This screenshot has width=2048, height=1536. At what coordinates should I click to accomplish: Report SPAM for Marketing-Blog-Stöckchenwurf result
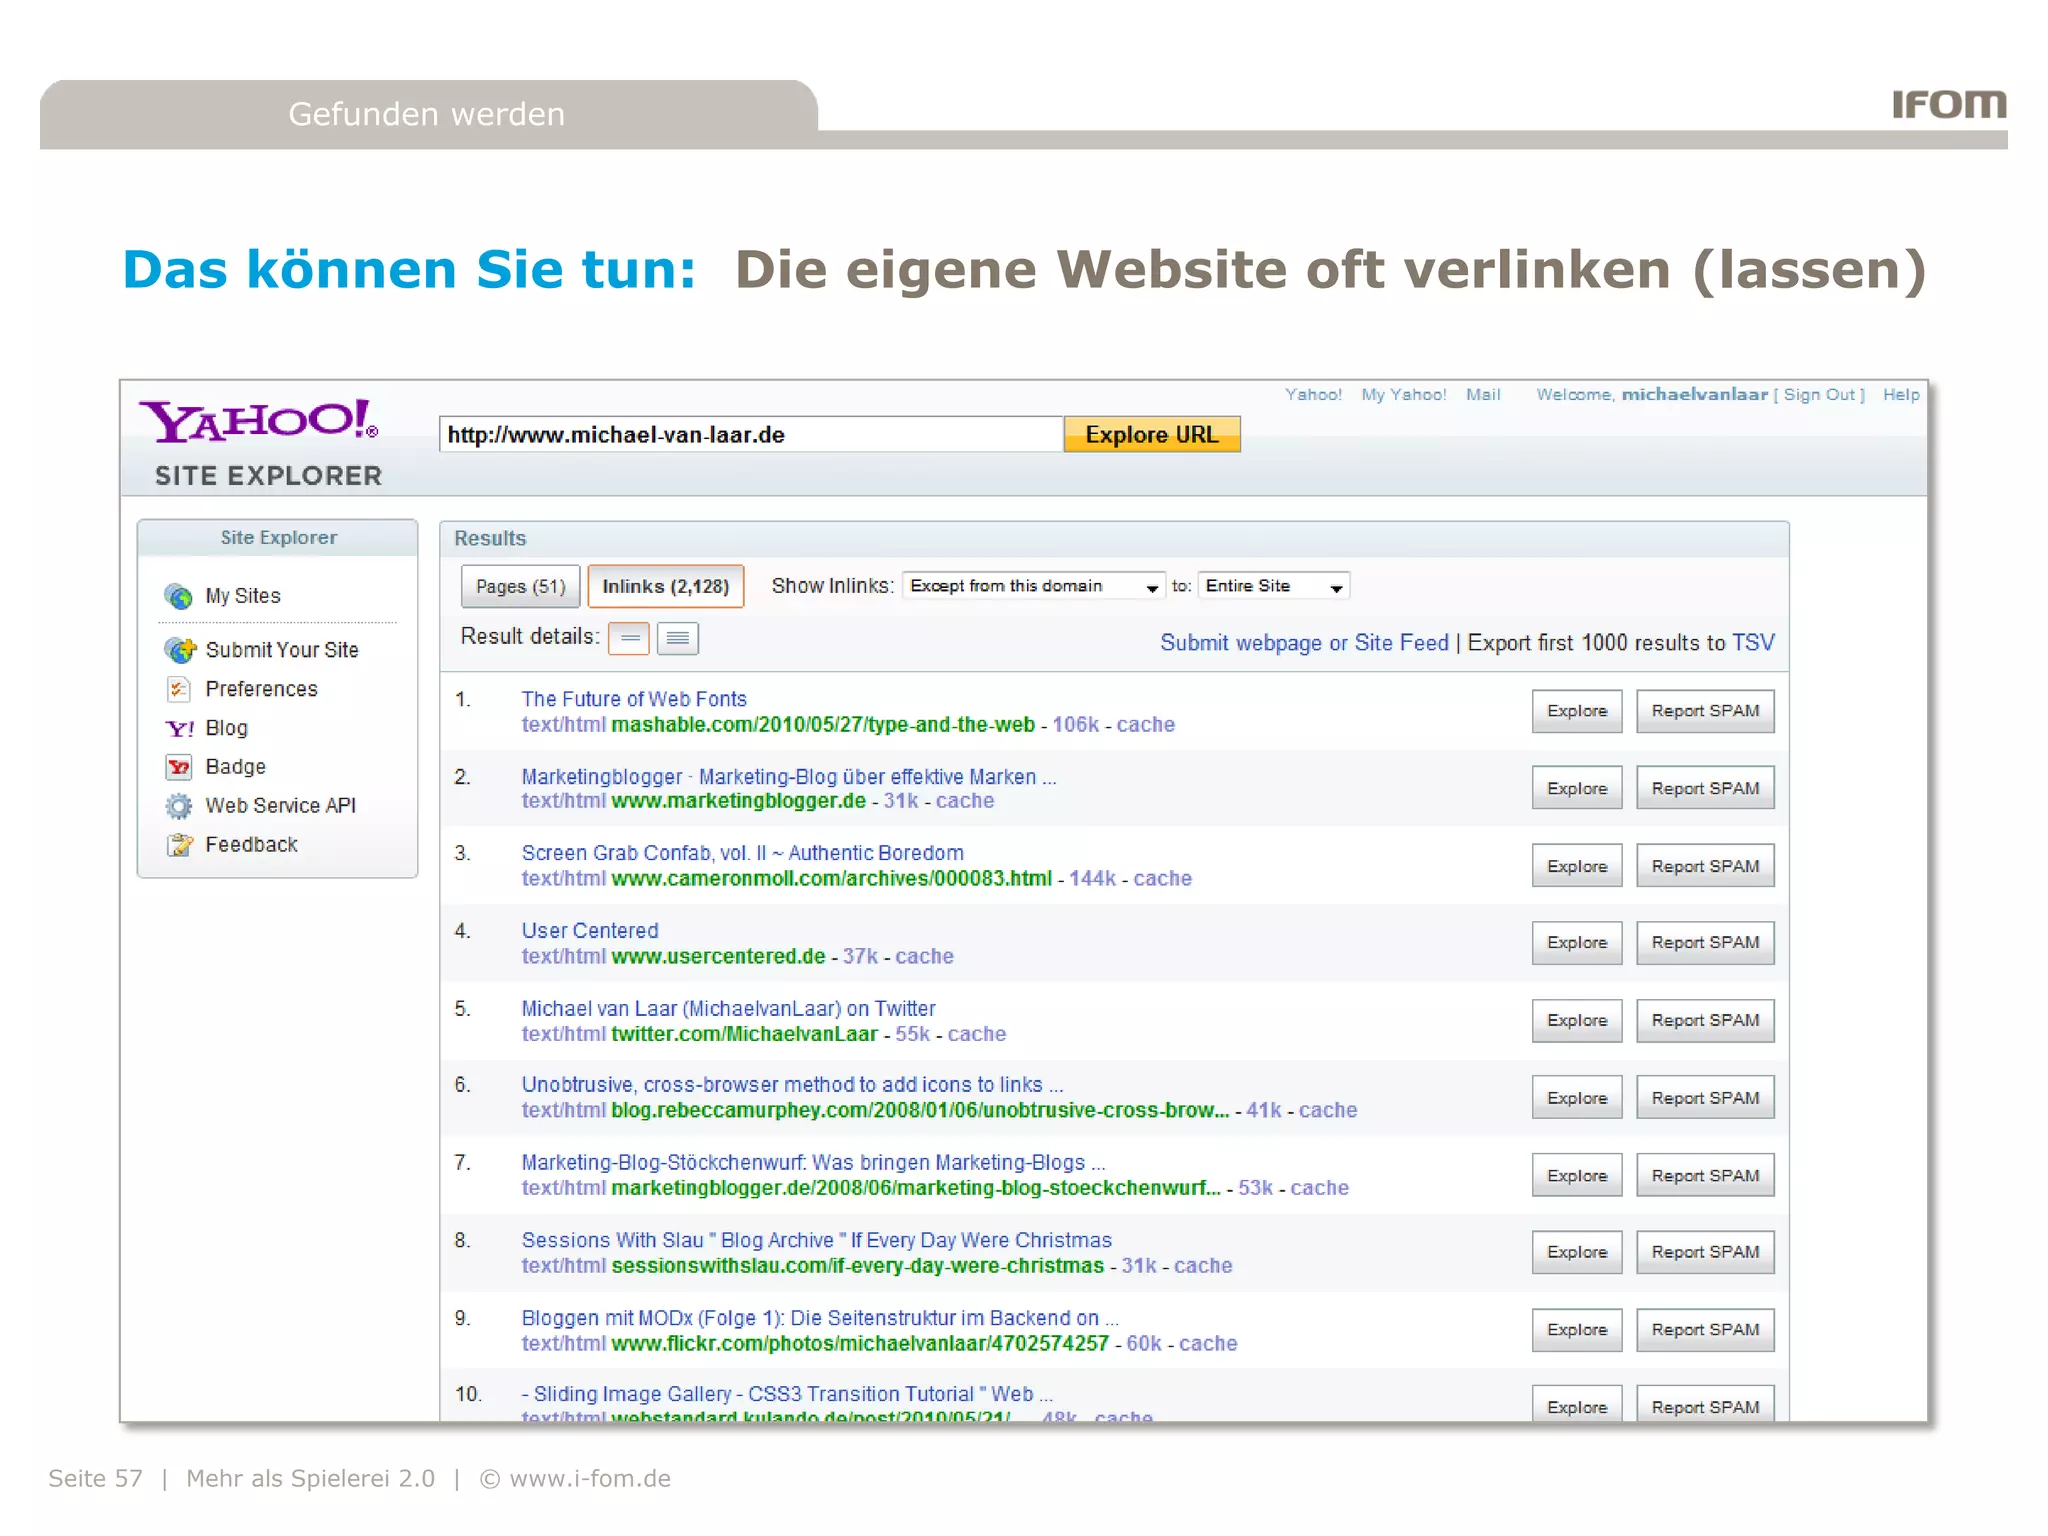pos(1705,1176)
